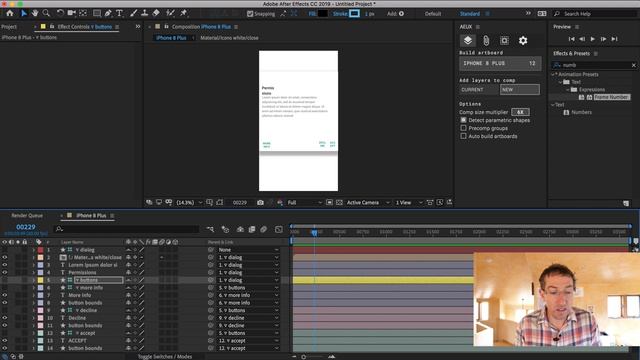Image resolution: width=640 pixels, height=360 pixels.
Task: Disable Detect parametric shapes option
Action: click(x=463, y=120)
